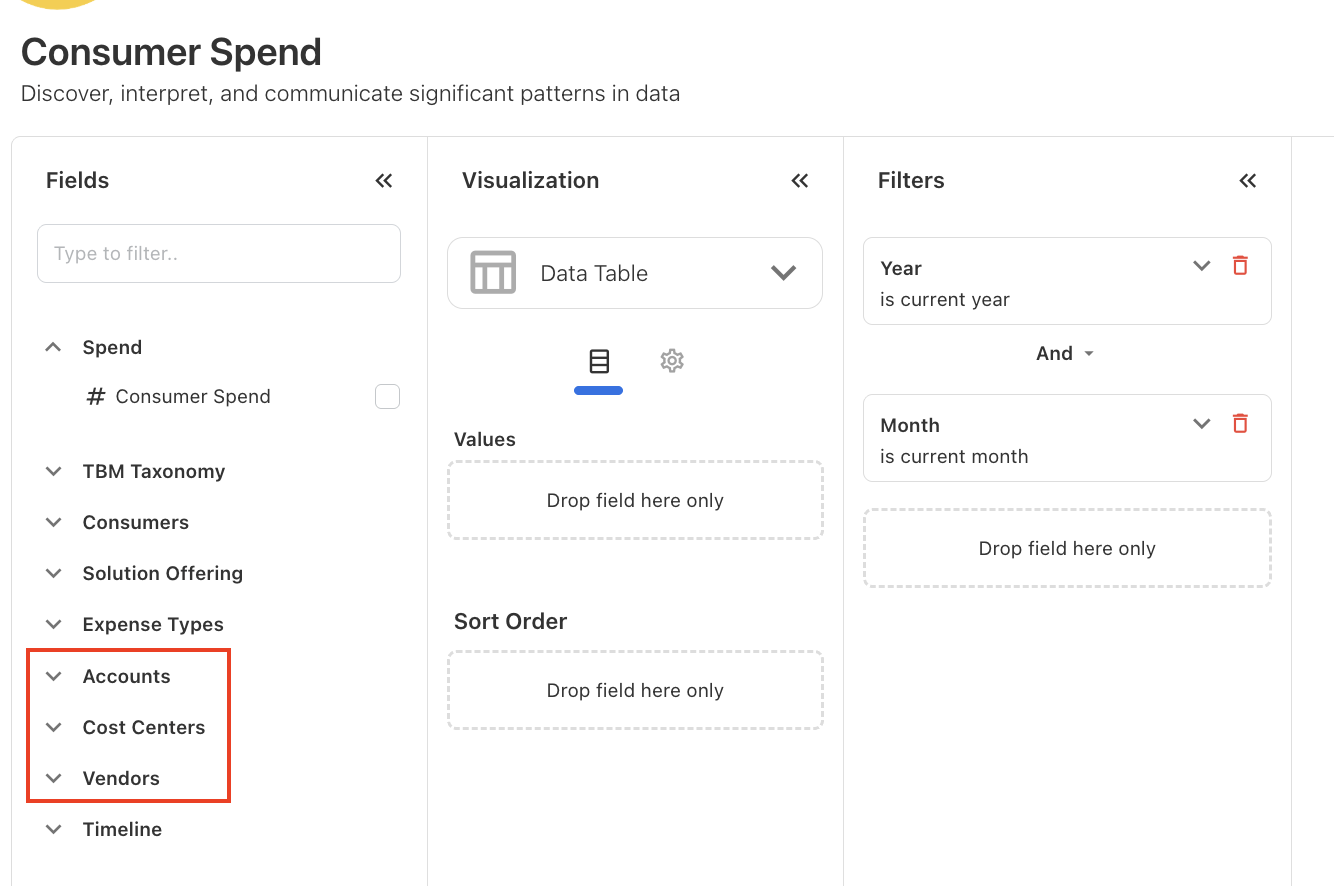Screen dimensions: 1334x886
Task: Click the Type to filter input
Action: tap(219, 254)
